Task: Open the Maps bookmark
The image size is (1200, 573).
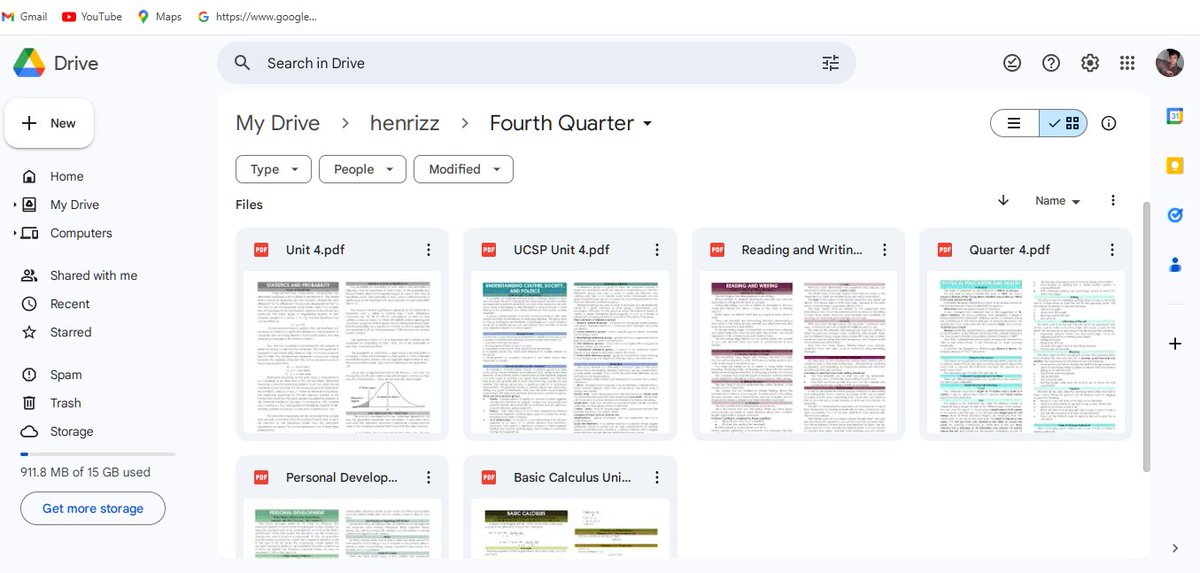Action: pyautogui.click(x=160, y=17)
